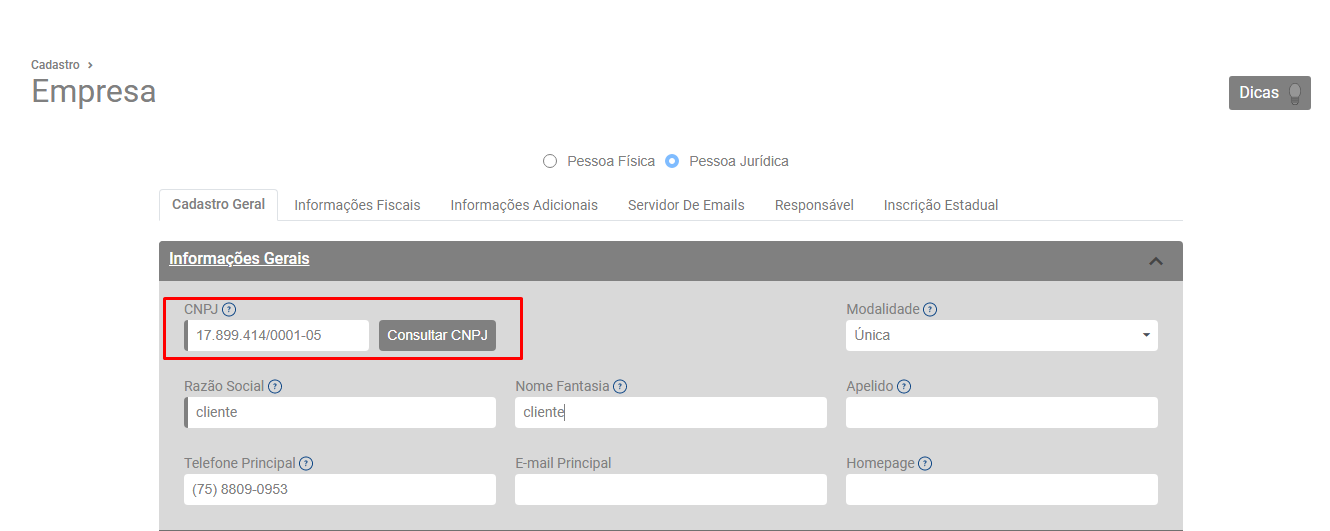This screenshot has height=531, width=1330.
Task: Click the Homepage help icon
Action: (x=925, y=464)
